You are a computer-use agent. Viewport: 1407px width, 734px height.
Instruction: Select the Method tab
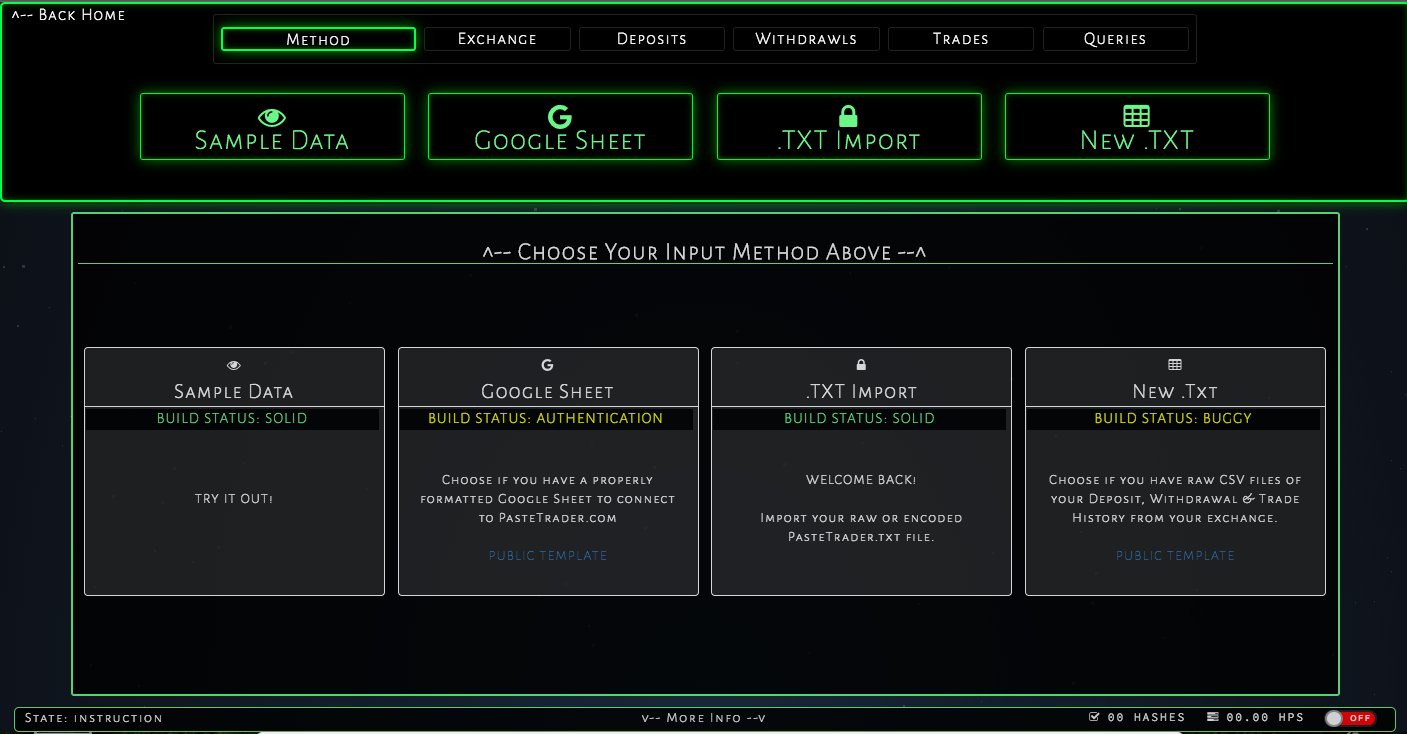coord(318,39)
